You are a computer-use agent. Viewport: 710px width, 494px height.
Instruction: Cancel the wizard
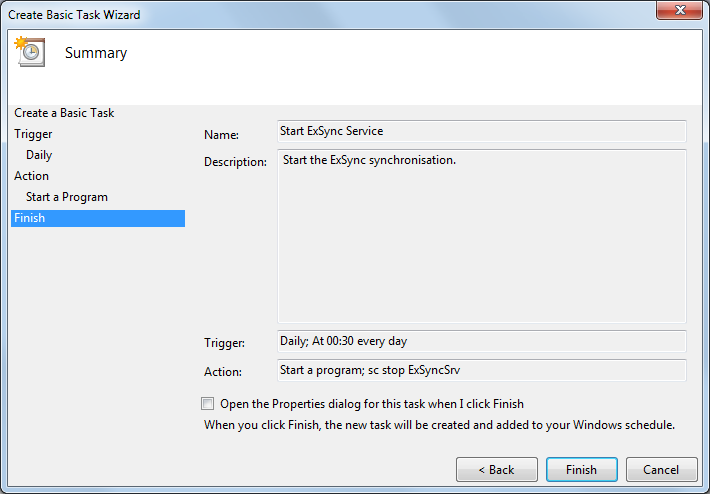click(x=661, y=470)
